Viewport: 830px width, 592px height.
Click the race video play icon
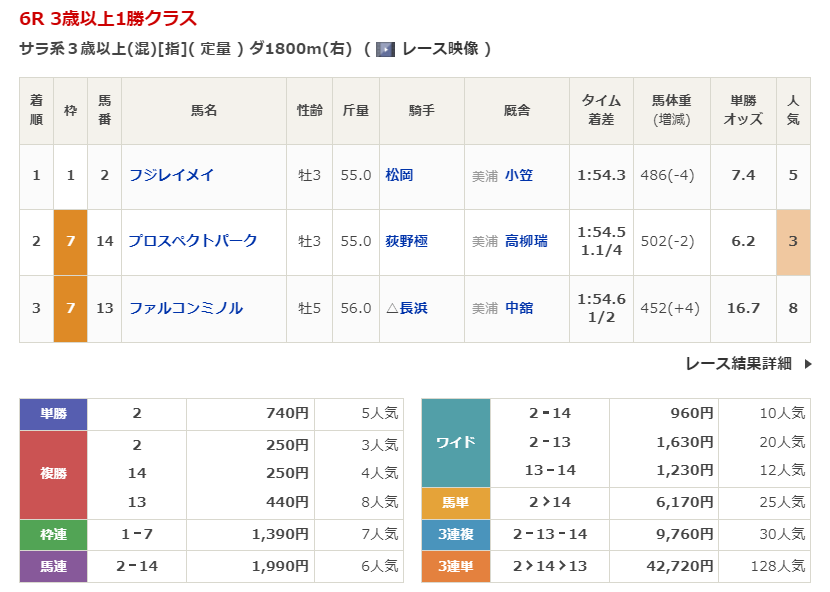click(x=385, y=49)
